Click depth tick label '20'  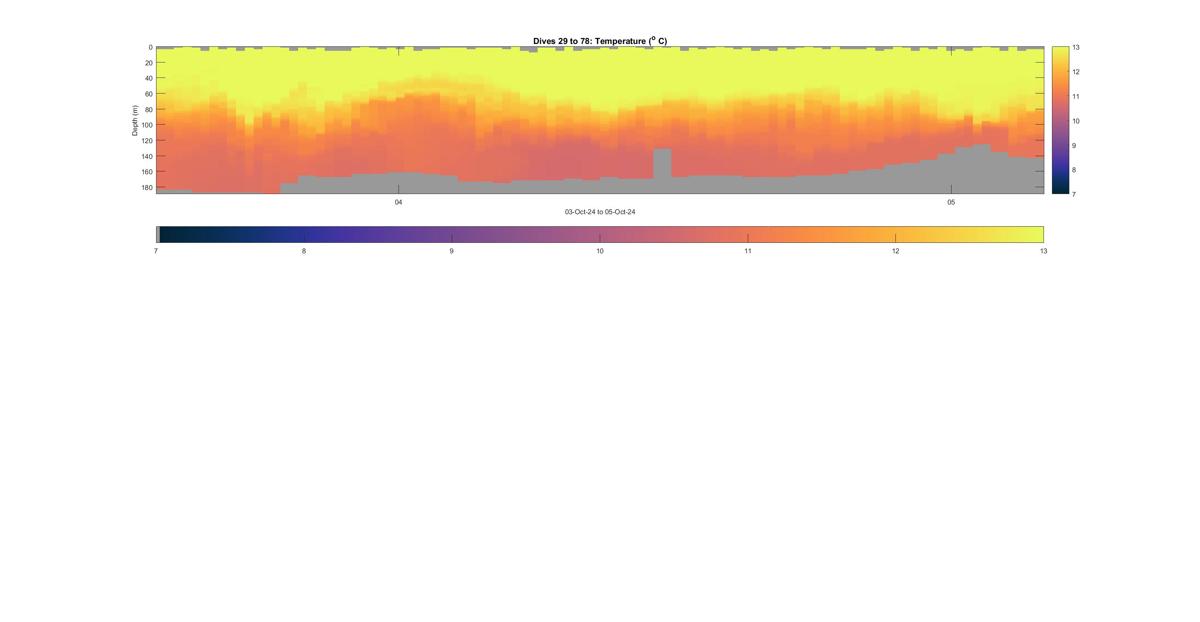(148, 63)
